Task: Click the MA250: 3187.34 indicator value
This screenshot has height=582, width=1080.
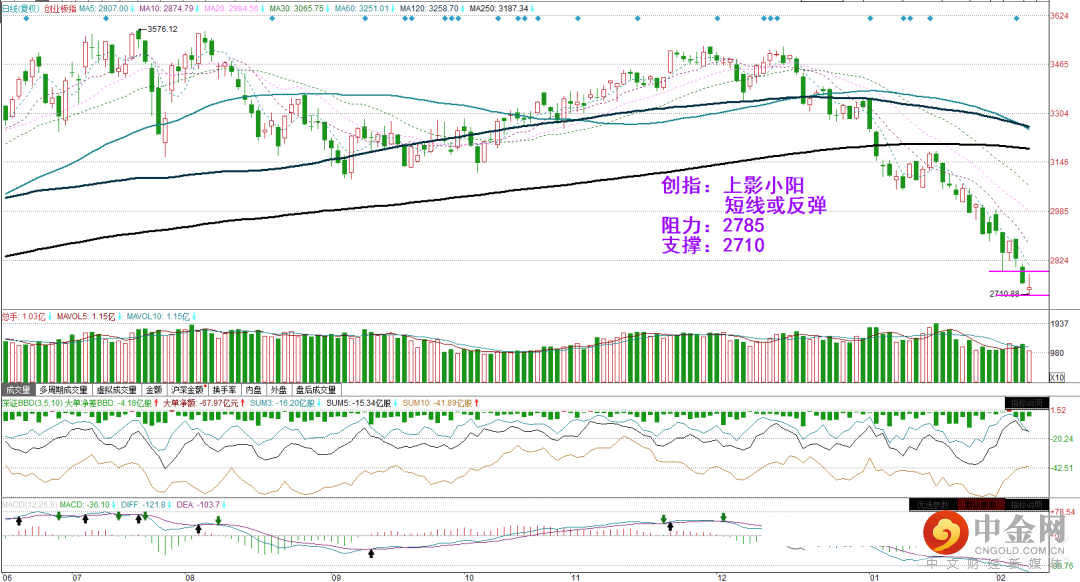Action: [499, 8]
